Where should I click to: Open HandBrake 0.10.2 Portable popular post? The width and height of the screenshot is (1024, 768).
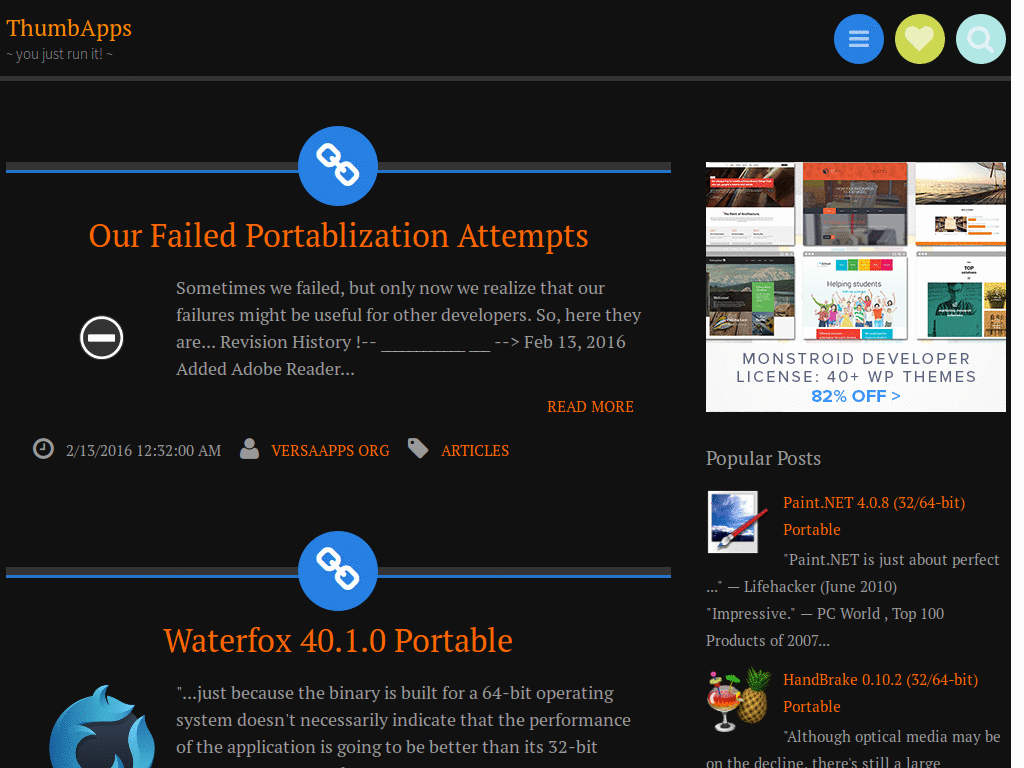[x=880, y=693]
